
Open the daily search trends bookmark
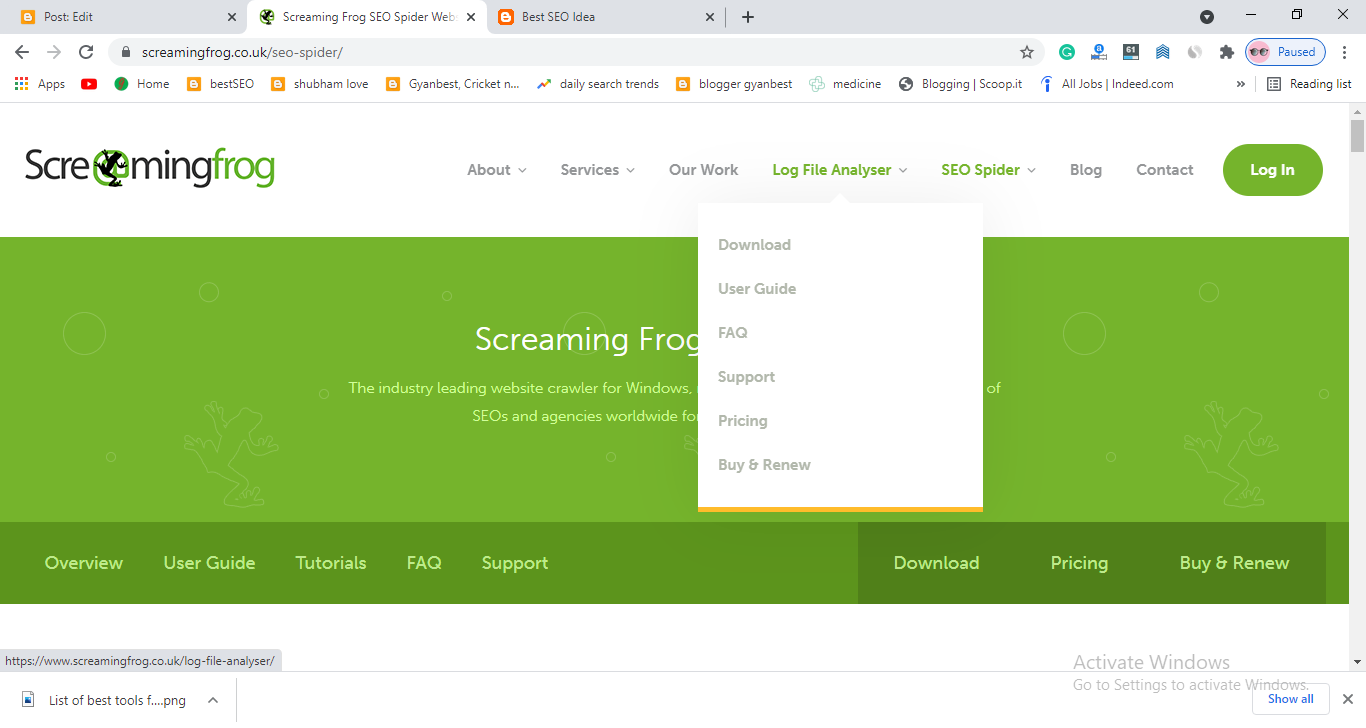pos(598,84)
